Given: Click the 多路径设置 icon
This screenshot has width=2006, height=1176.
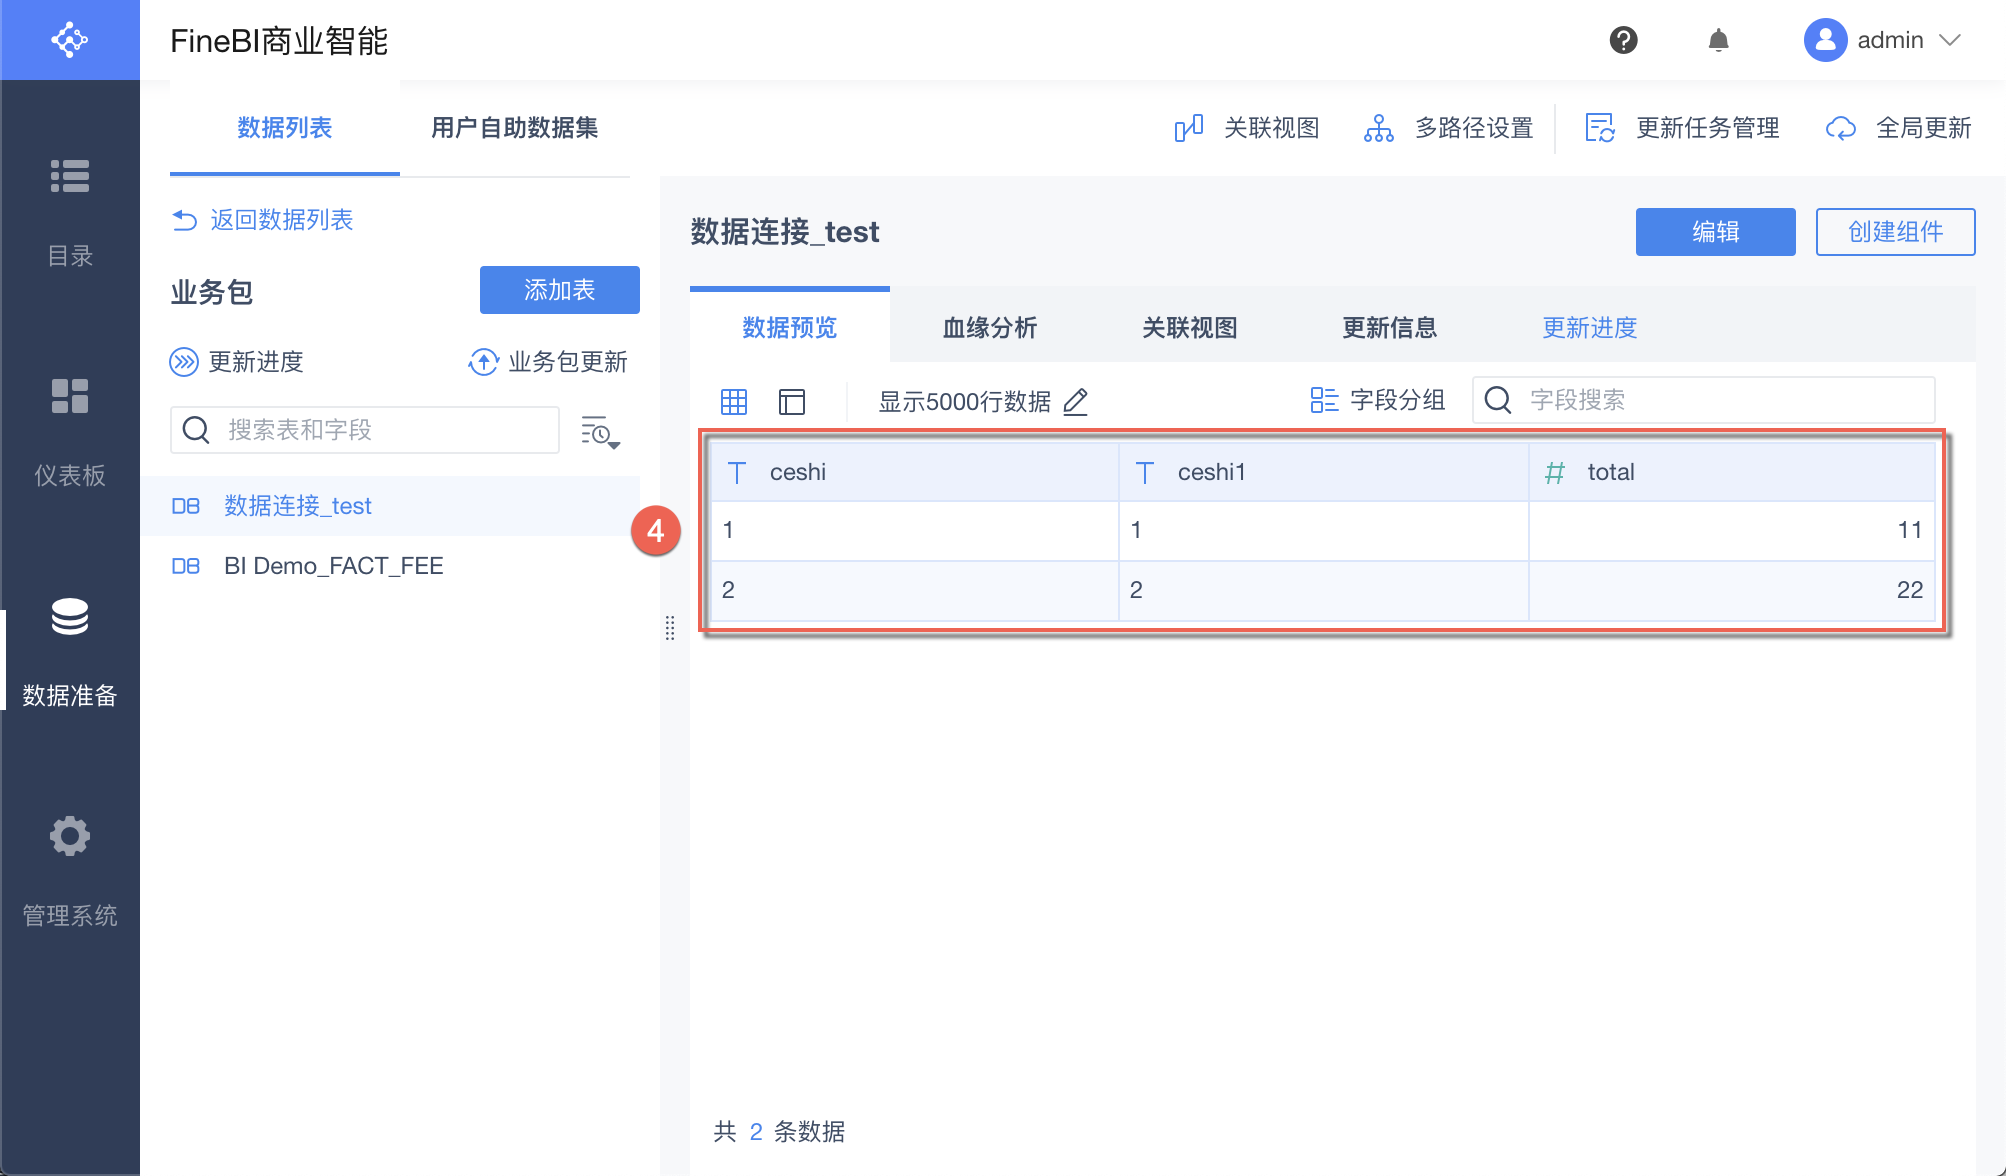Looking at the screenshot, I should [1378, 128].
